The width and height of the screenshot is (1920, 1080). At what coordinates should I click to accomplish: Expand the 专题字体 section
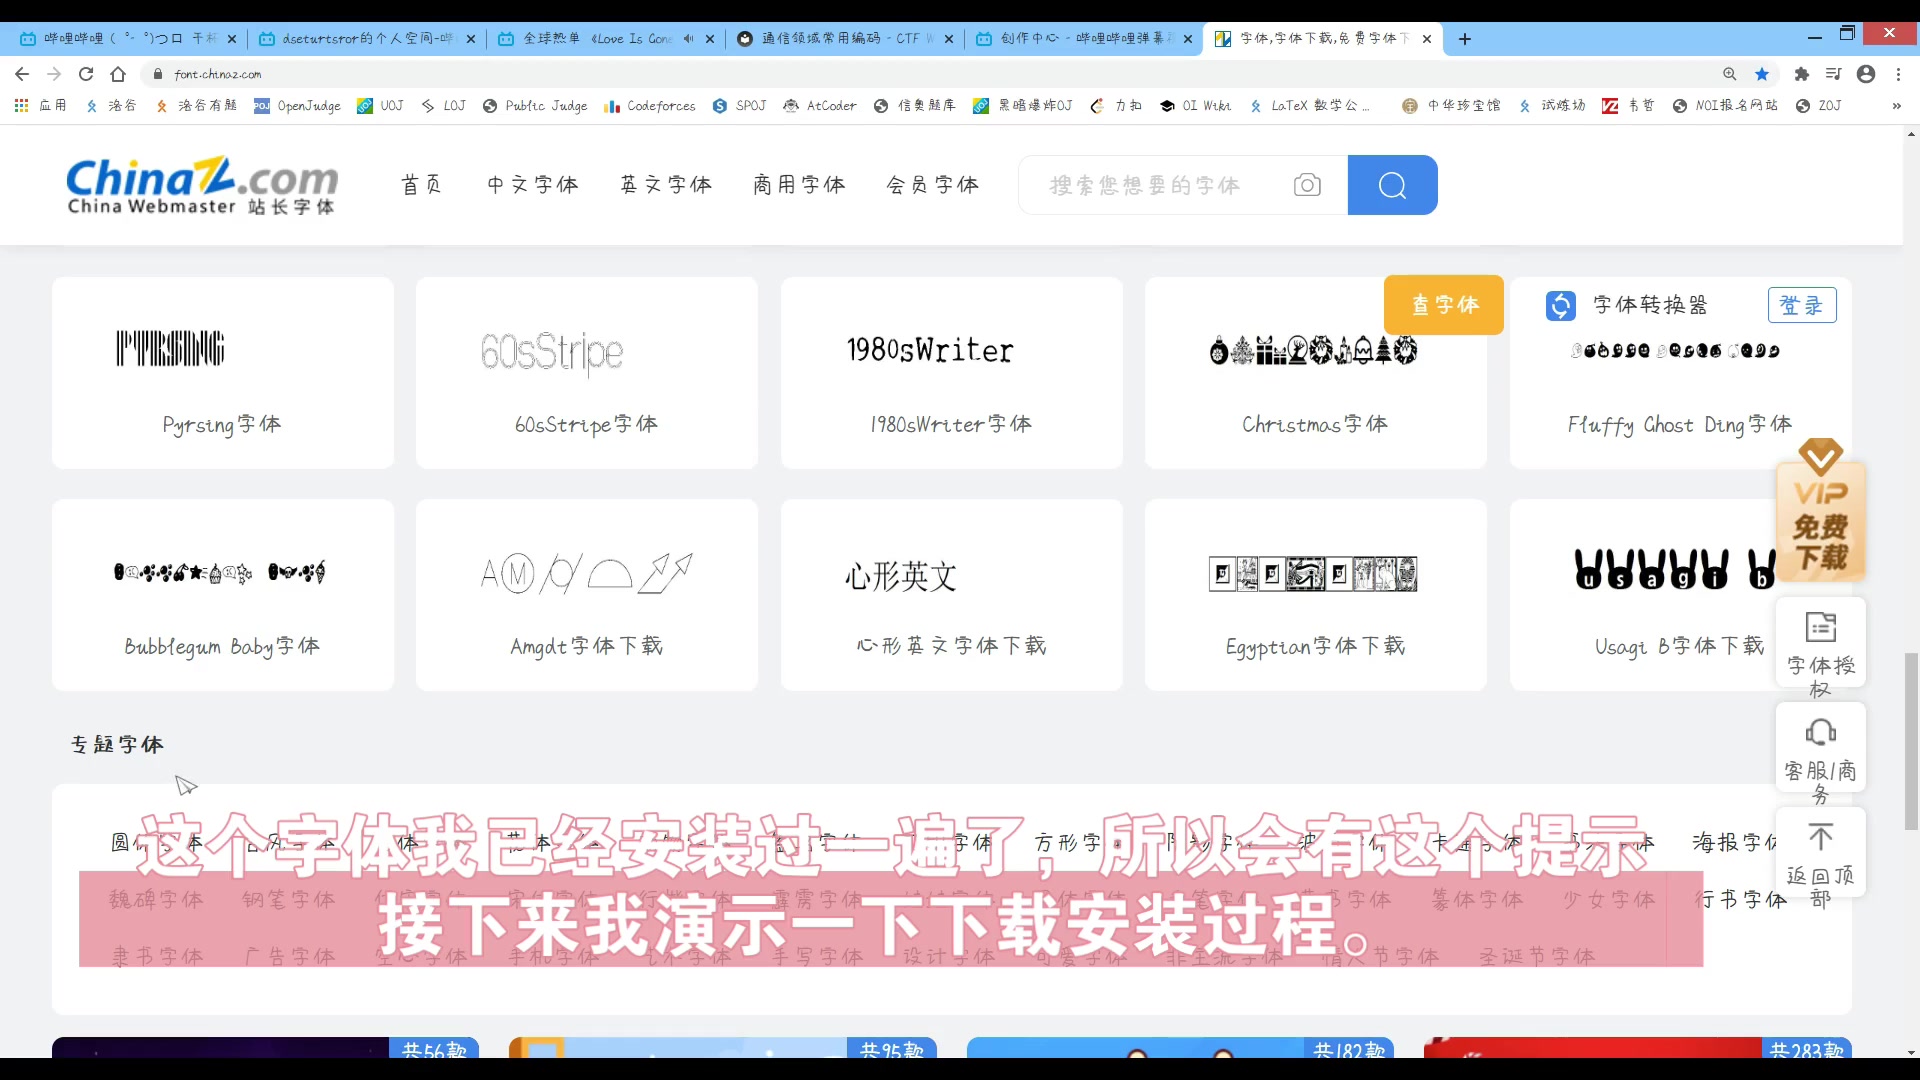click(116, 744)
